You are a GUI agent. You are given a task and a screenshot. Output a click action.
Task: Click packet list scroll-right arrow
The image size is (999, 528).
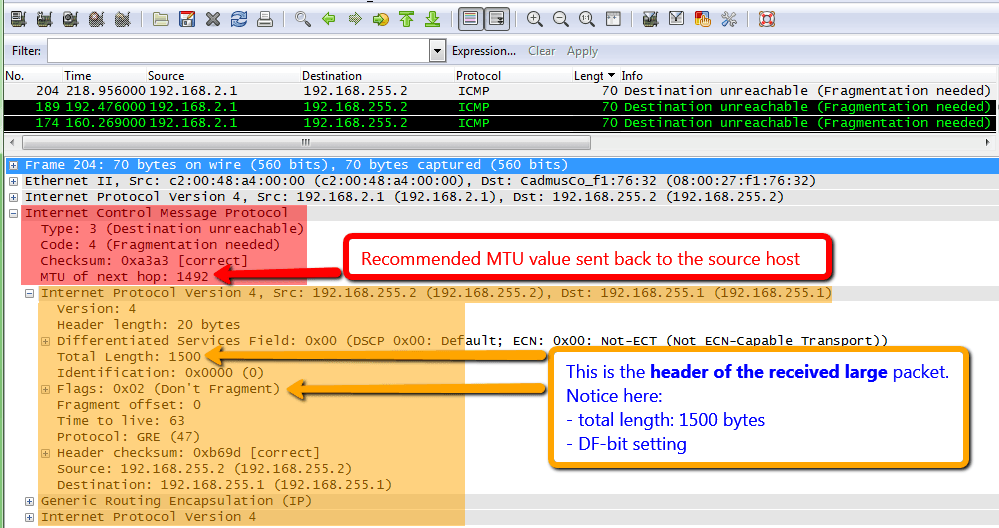click(x=988, y=142)
